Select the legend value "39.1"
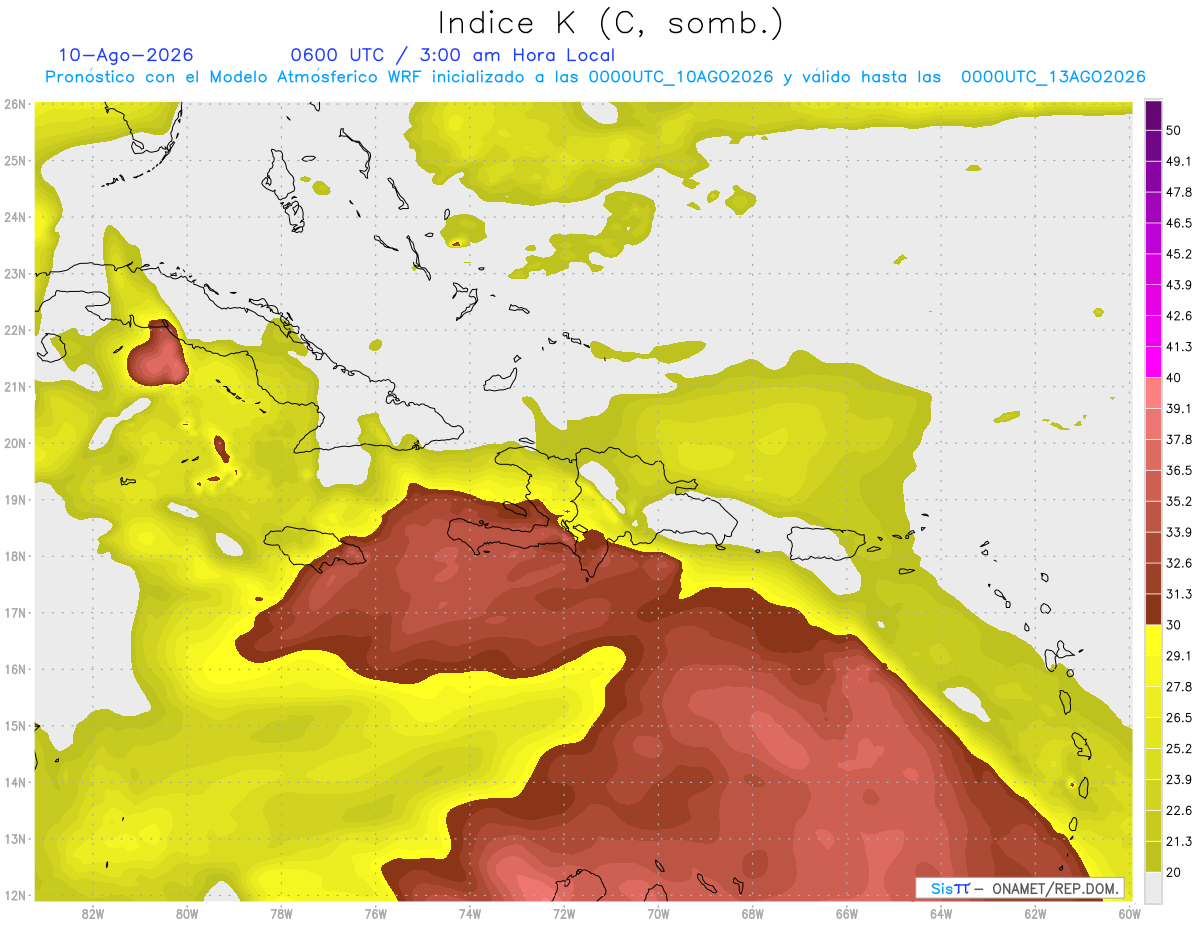This screenshot has height=927, width=1200. [1180, 408]
